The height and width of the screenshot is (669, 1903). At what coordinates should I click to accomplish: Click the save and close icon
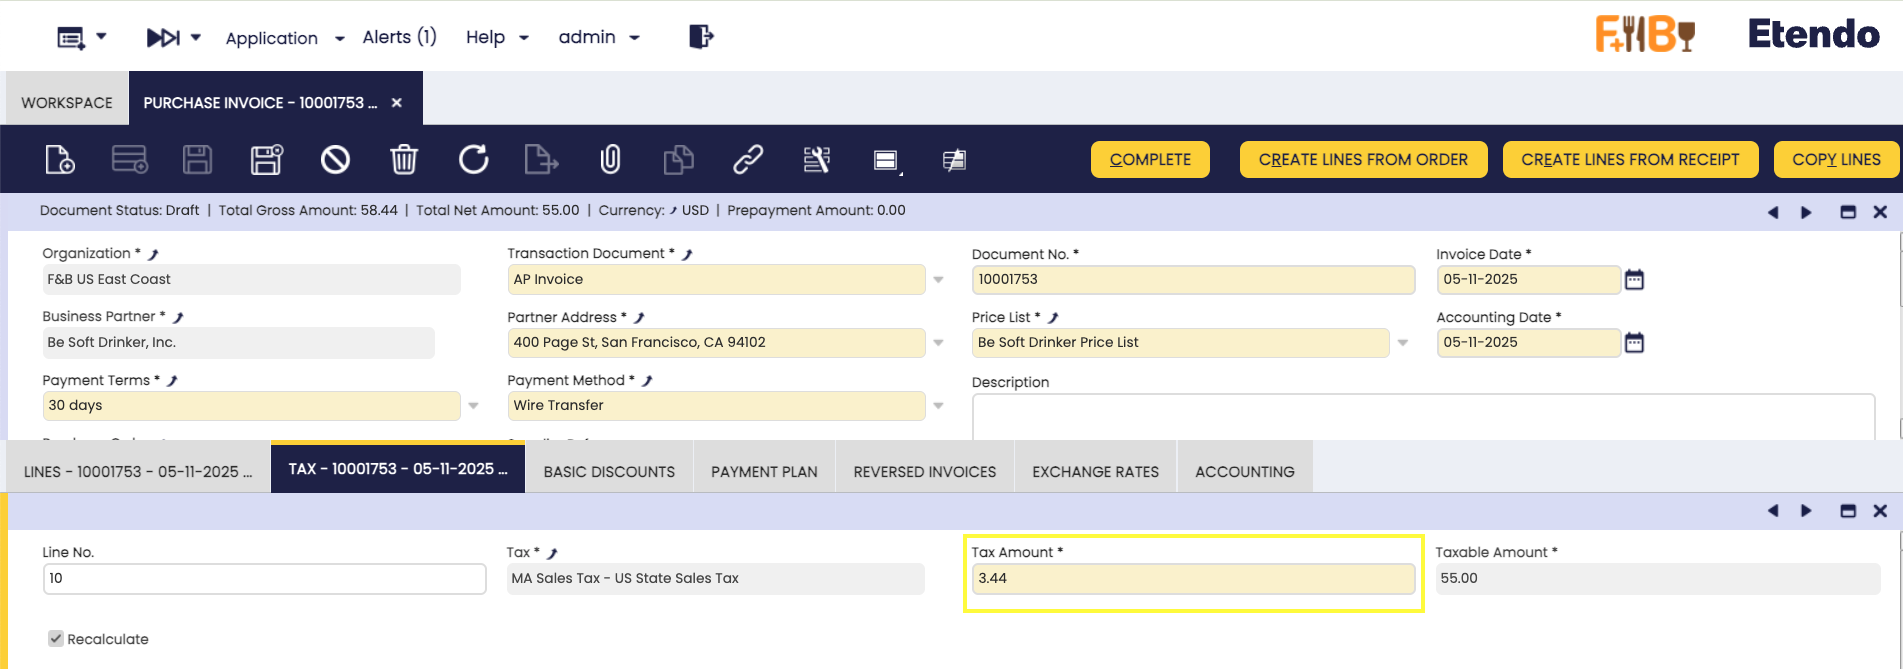267,160
